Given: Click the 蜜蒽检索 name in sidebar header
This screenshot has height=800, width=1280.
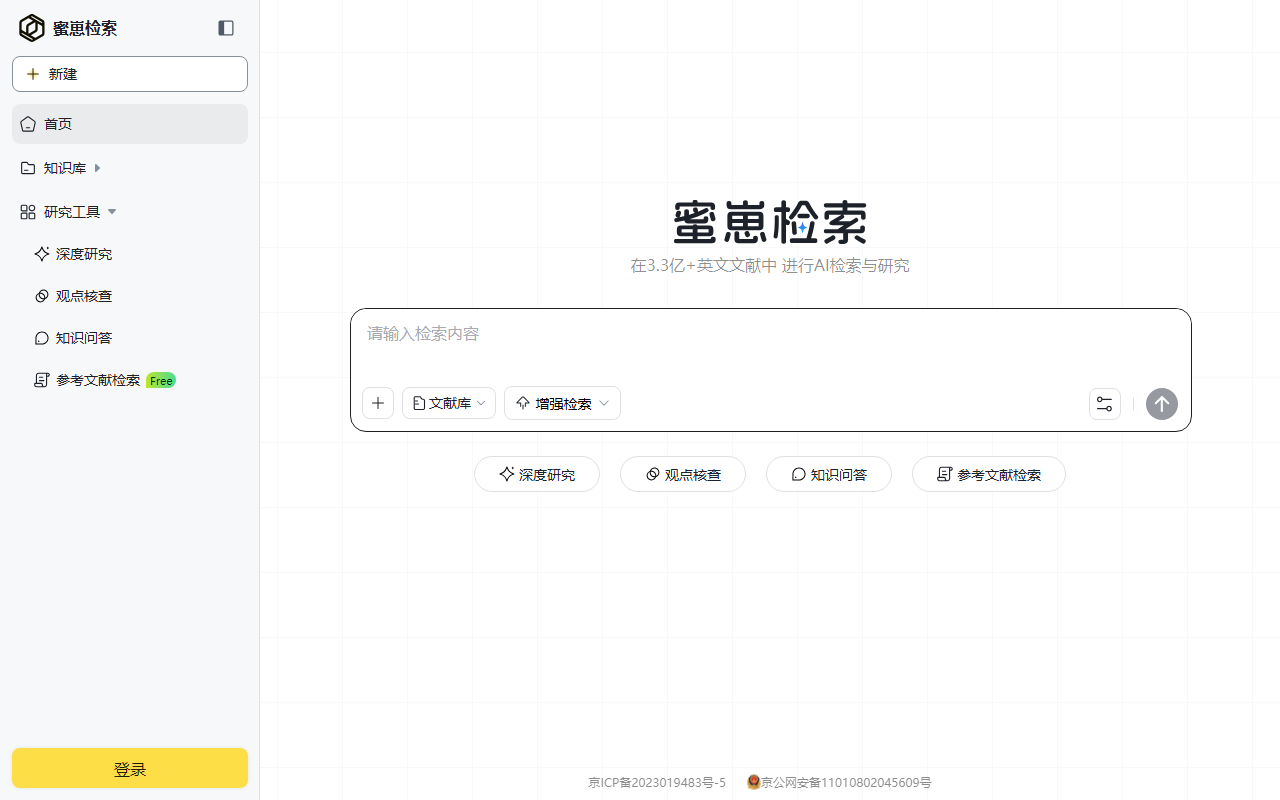Looking at the screenshot, I should [85, 28].
